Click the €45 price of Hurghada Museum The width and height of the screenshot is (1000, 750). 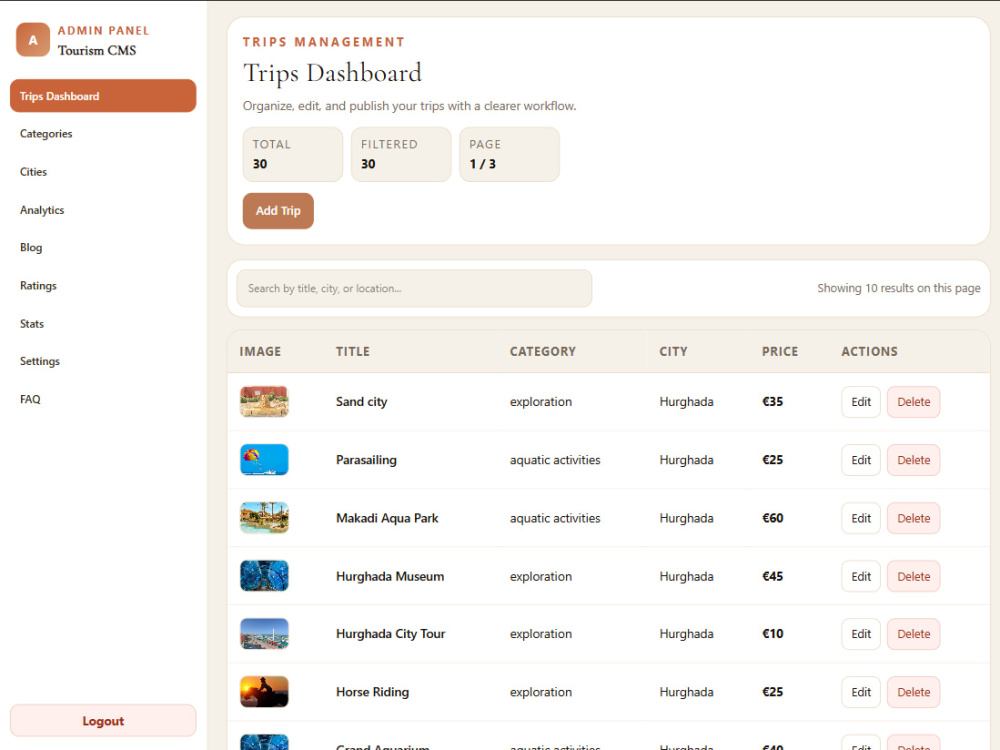(772, 576)
